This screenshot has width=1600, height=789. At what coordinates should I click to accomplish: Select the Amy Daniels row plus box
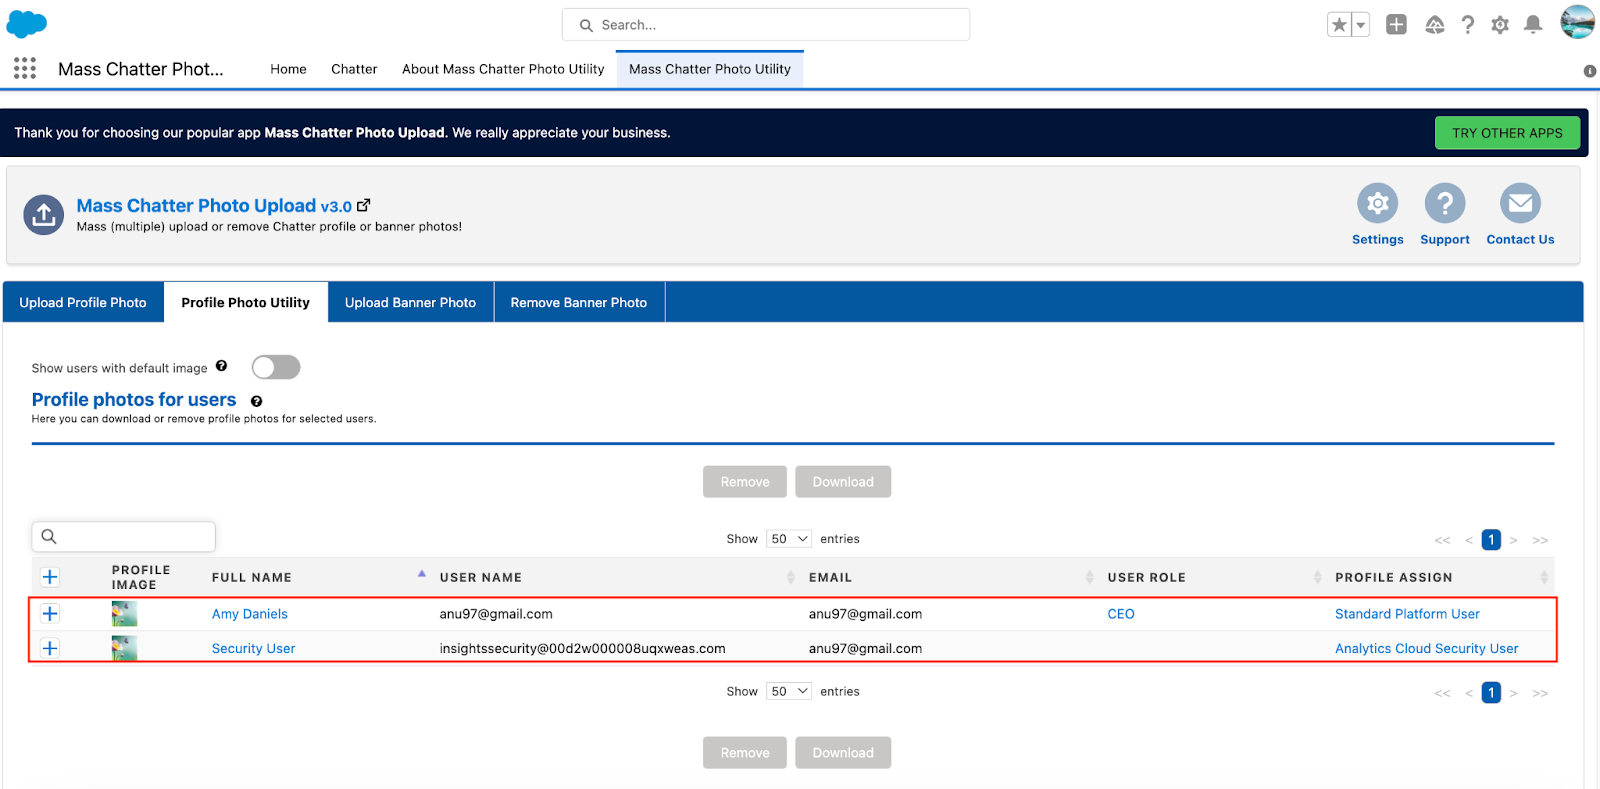coord(50,614)
